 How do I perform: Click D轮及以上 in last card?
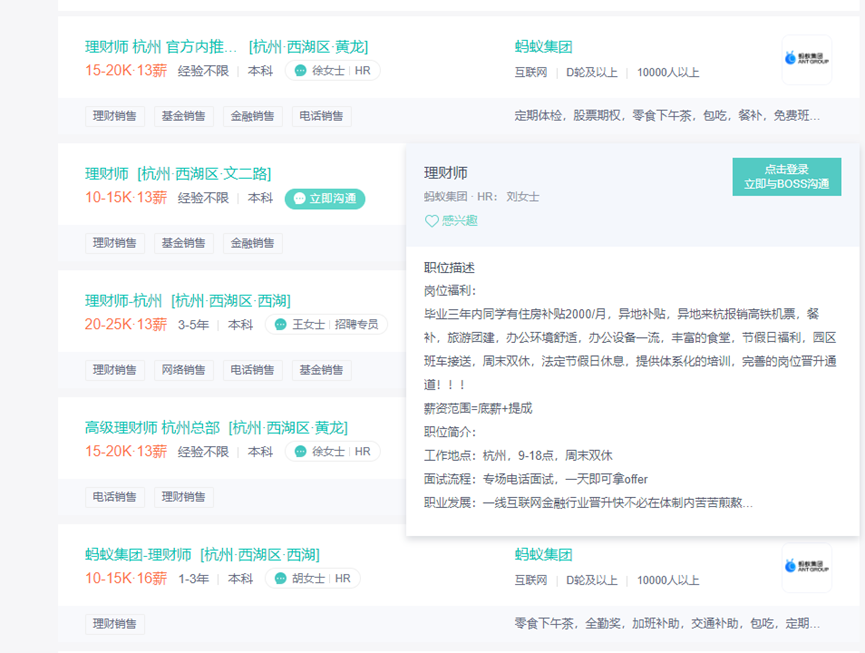592,580
